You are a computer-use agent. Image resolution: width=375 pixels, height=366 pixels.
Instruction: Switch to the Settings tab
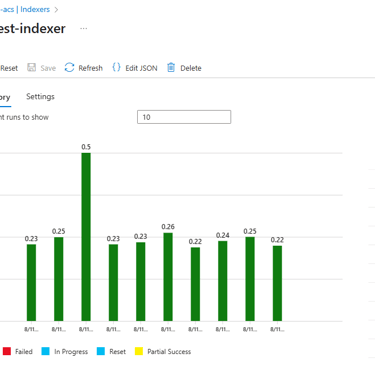click(x=40, y=97)
